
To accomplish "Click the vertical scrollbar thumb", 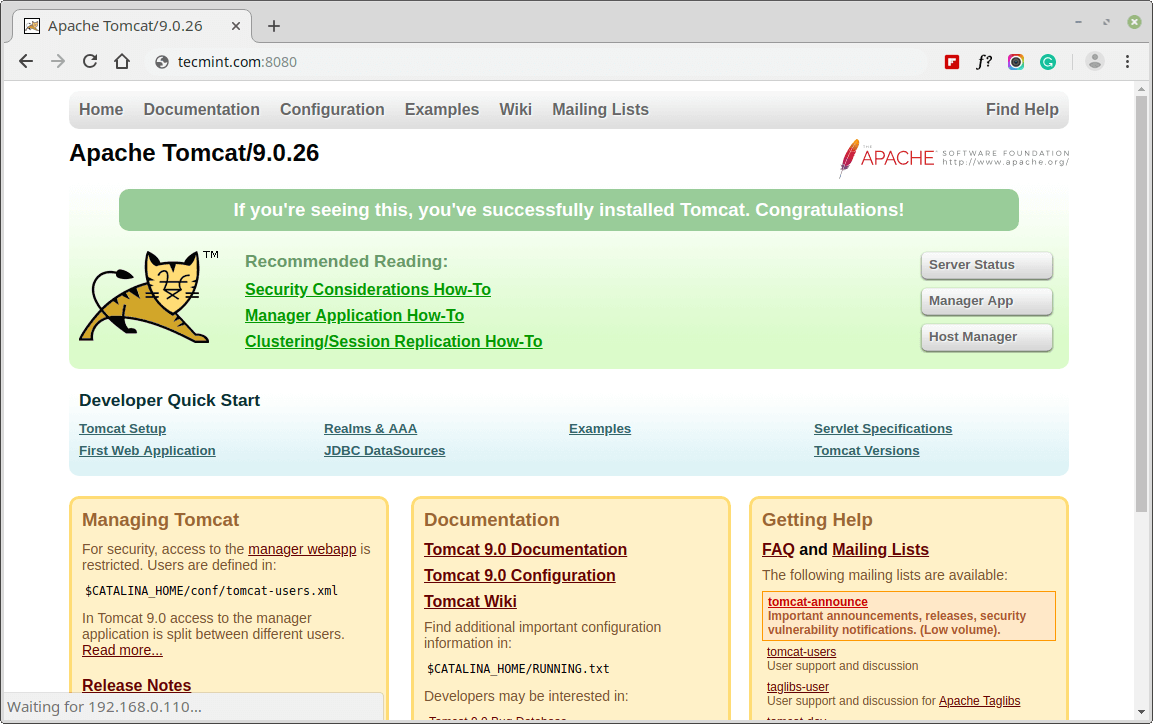I will click(1140, 304).
